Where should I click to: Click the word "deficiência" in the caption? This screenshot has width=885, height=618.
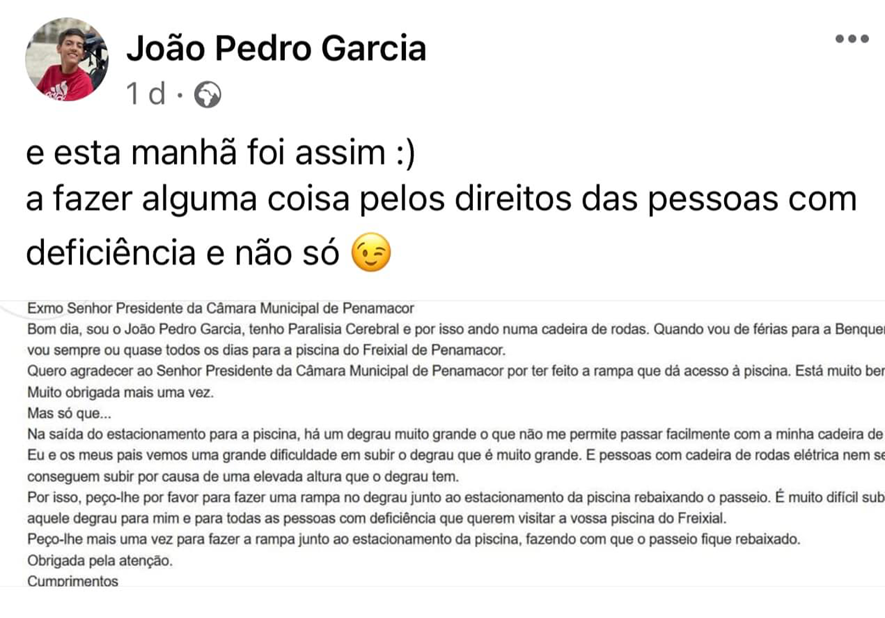[112, 254]
